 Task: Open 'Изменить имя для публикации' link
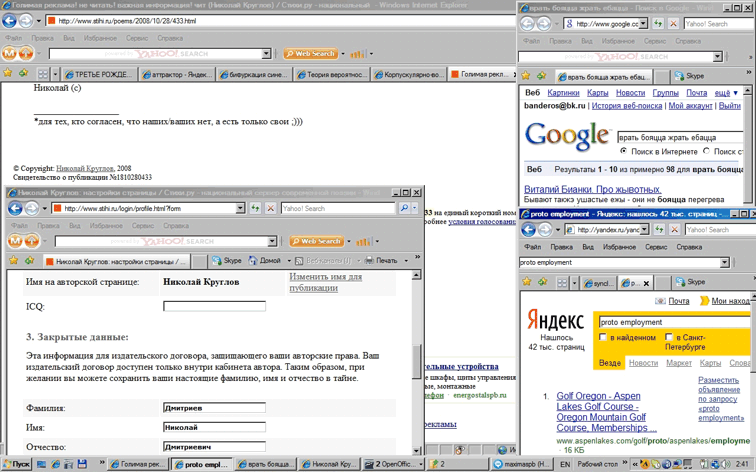pos(325,282)
